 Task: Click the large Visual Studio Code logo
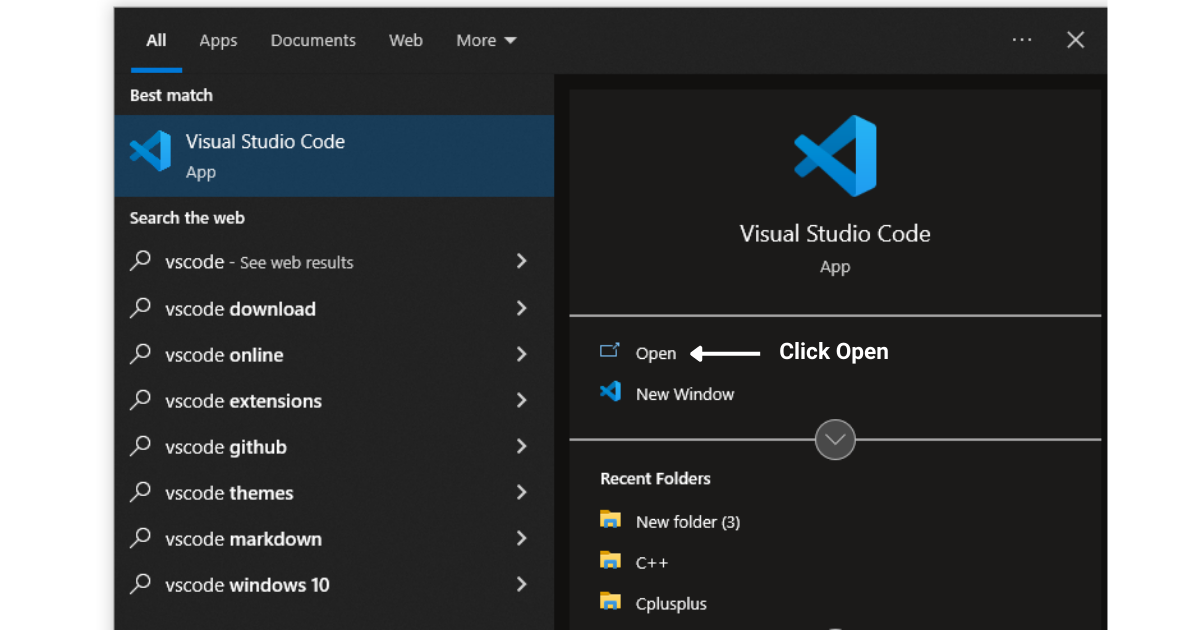[835, 155]
